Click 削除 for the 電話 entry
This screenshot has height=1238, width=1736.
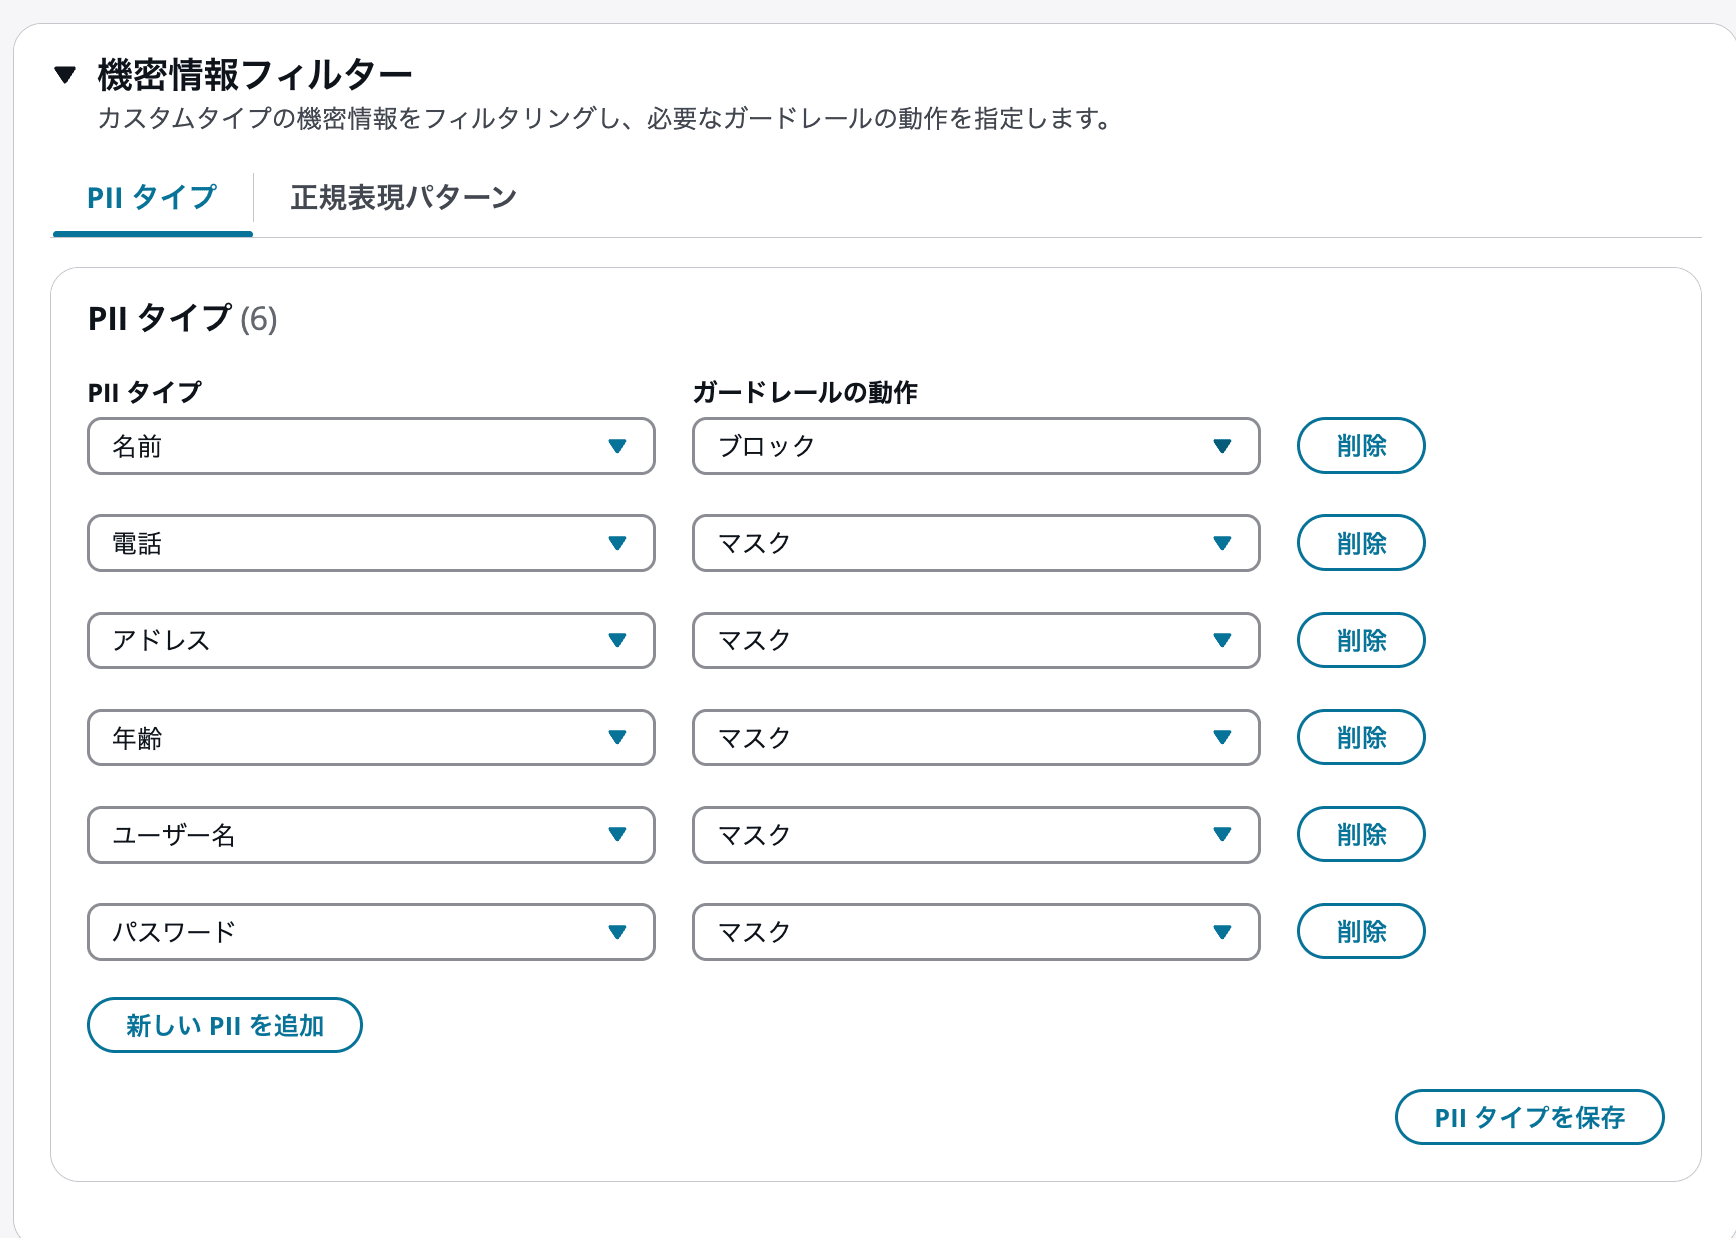click(1360, 543)
